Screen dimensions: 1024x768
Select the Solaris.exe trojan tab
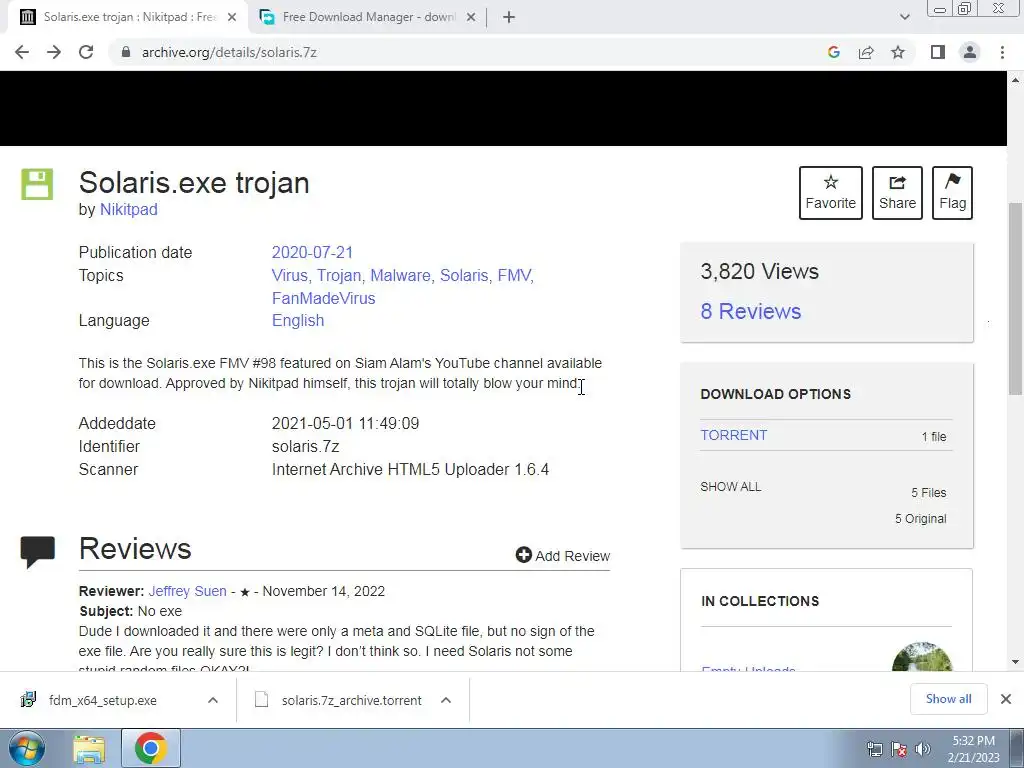[129, 17]
